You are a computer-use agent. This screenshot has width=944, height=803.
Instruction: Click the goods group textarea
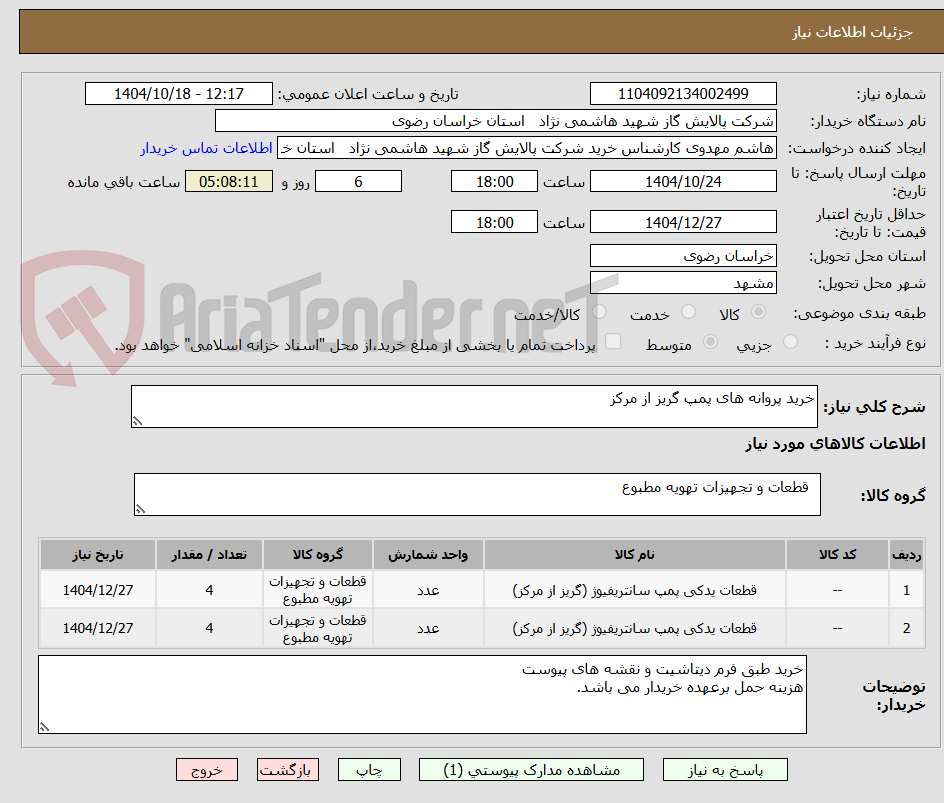point(477,494)
